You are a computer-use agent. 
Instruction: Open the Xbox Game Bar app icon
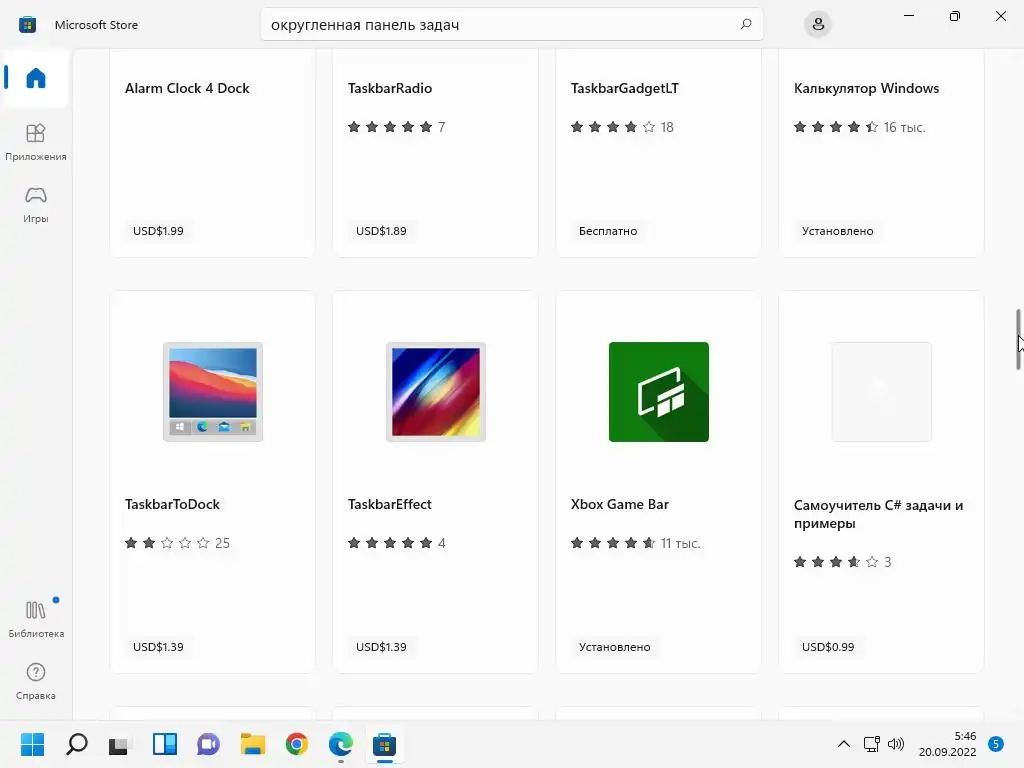pos(658,392)
